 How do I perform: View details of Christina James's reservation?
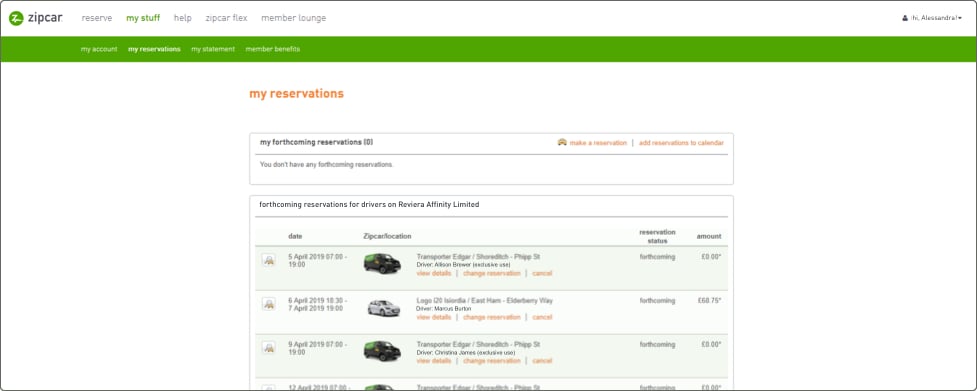(434, 360)
